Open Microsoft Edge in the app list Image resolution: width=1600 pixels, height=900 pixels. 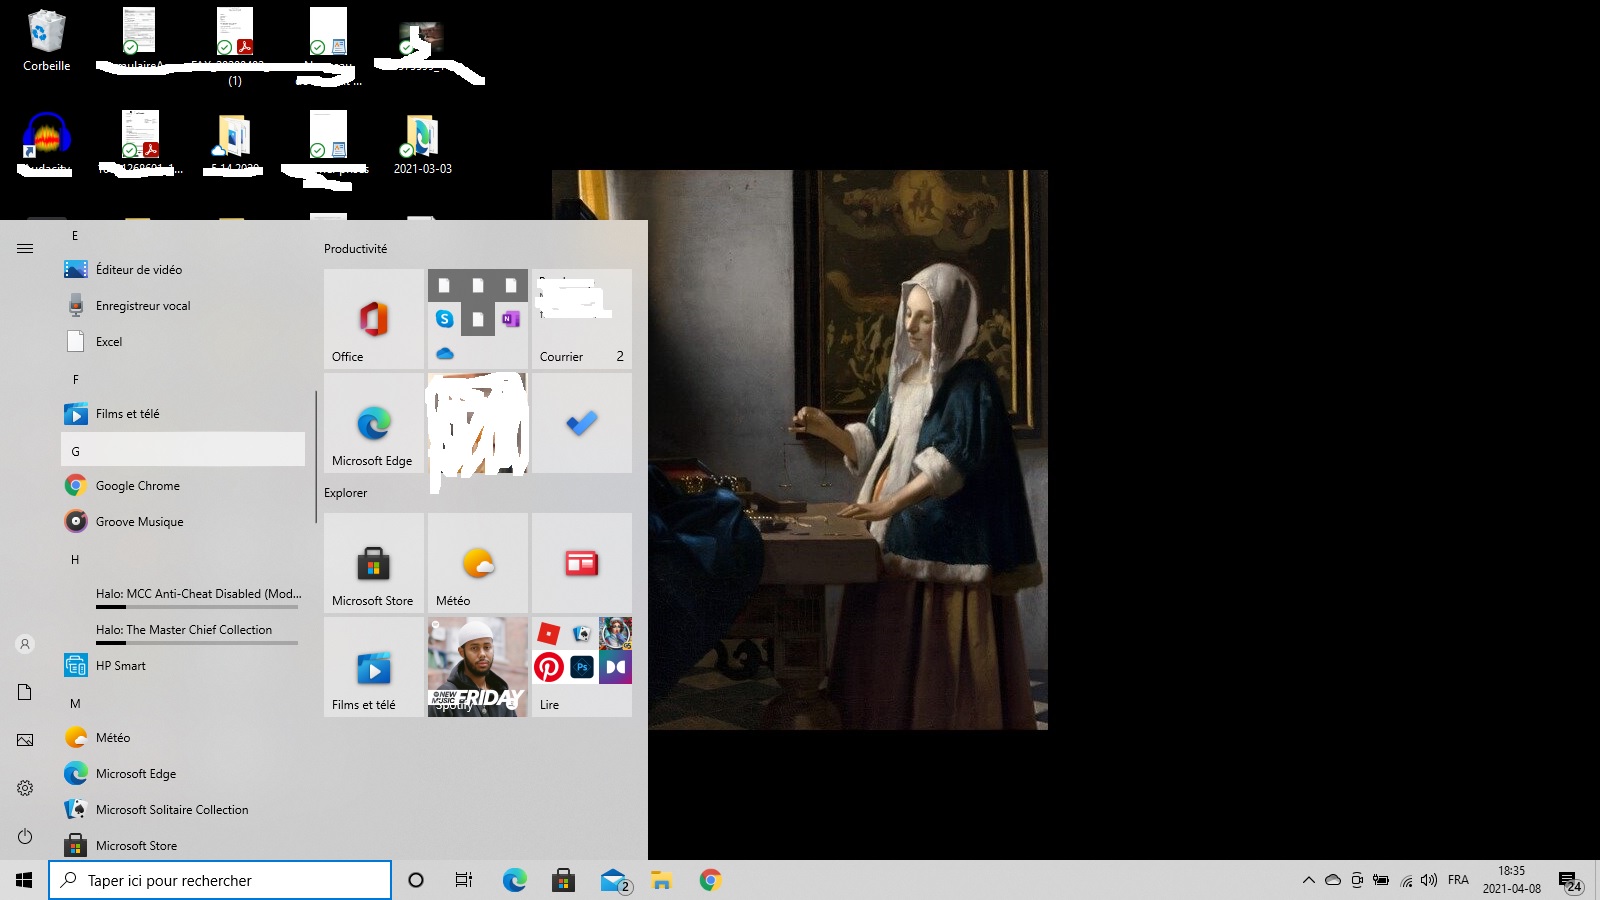[183, 774]
